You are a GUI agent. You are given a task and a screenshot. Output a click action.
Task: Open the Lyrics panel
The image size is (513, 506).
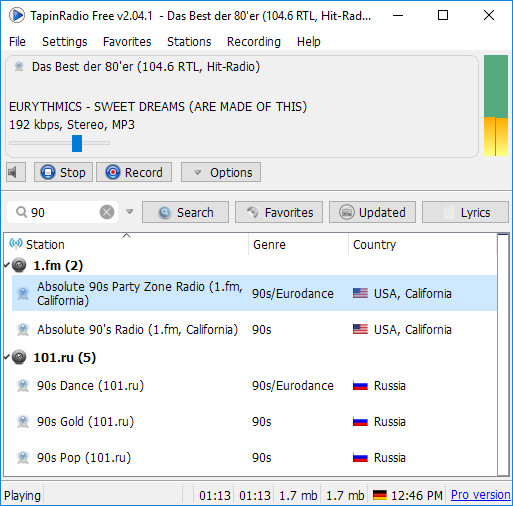pyautogui.click(x=465, y=212)
